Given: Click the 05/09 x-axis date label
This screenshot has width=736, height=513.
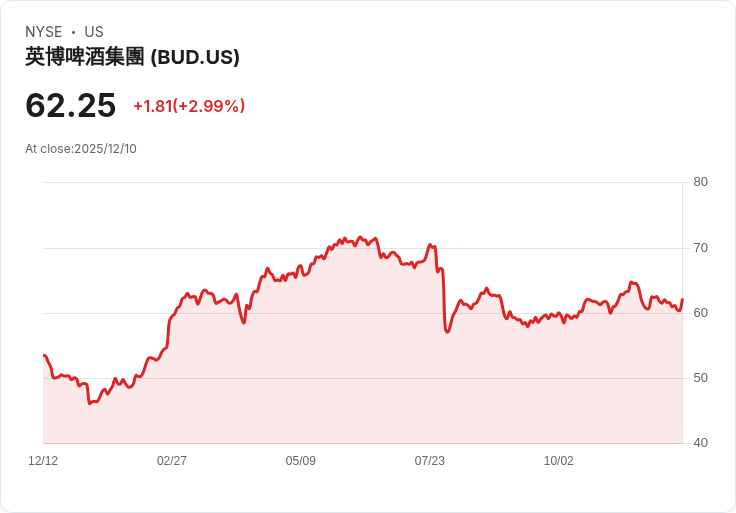Looking at the screenshot, I should tap(301, 461).
